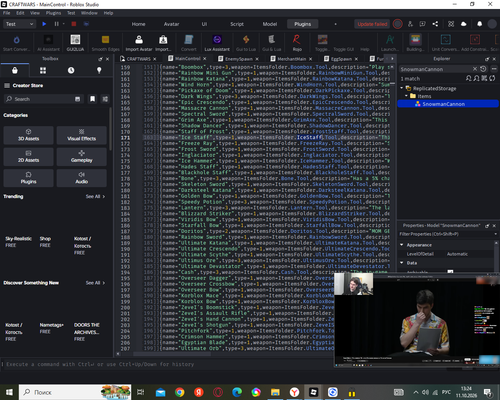
Task: Open the GUI2LUA plugin
Action: point(75,43)
